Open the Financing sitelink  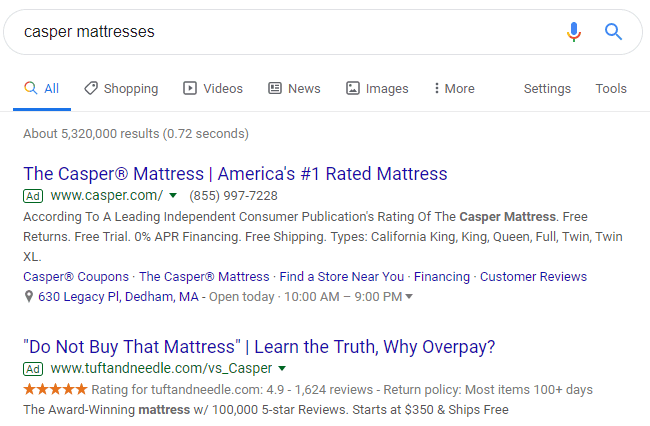[x=442, y=277]
